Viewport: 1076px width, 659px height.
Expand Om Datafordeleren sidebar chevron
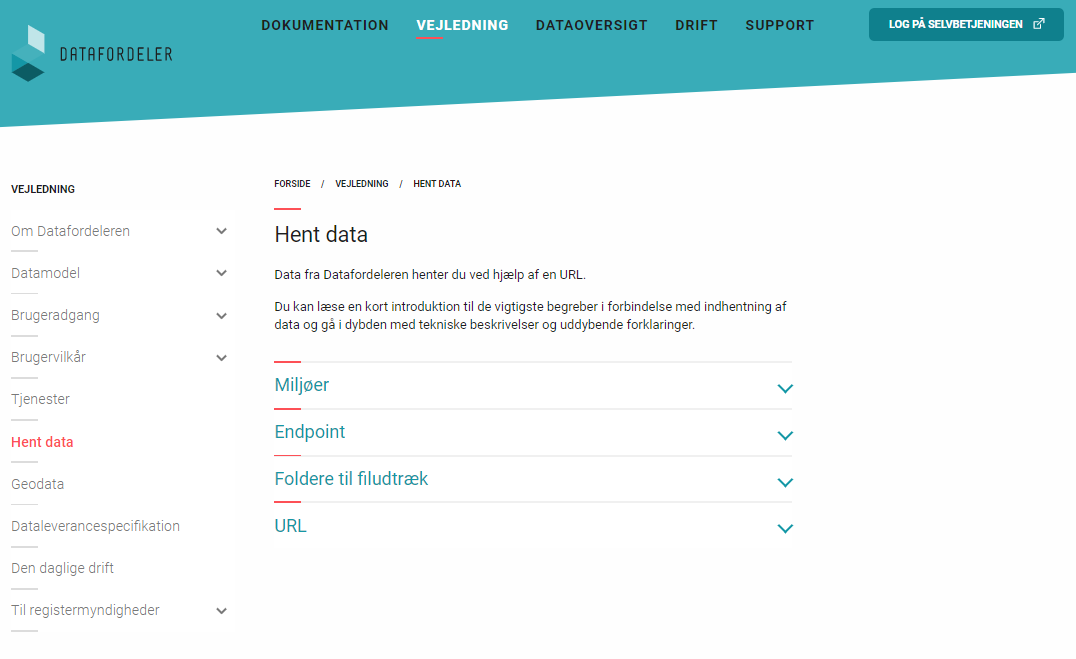pos(221,231)
